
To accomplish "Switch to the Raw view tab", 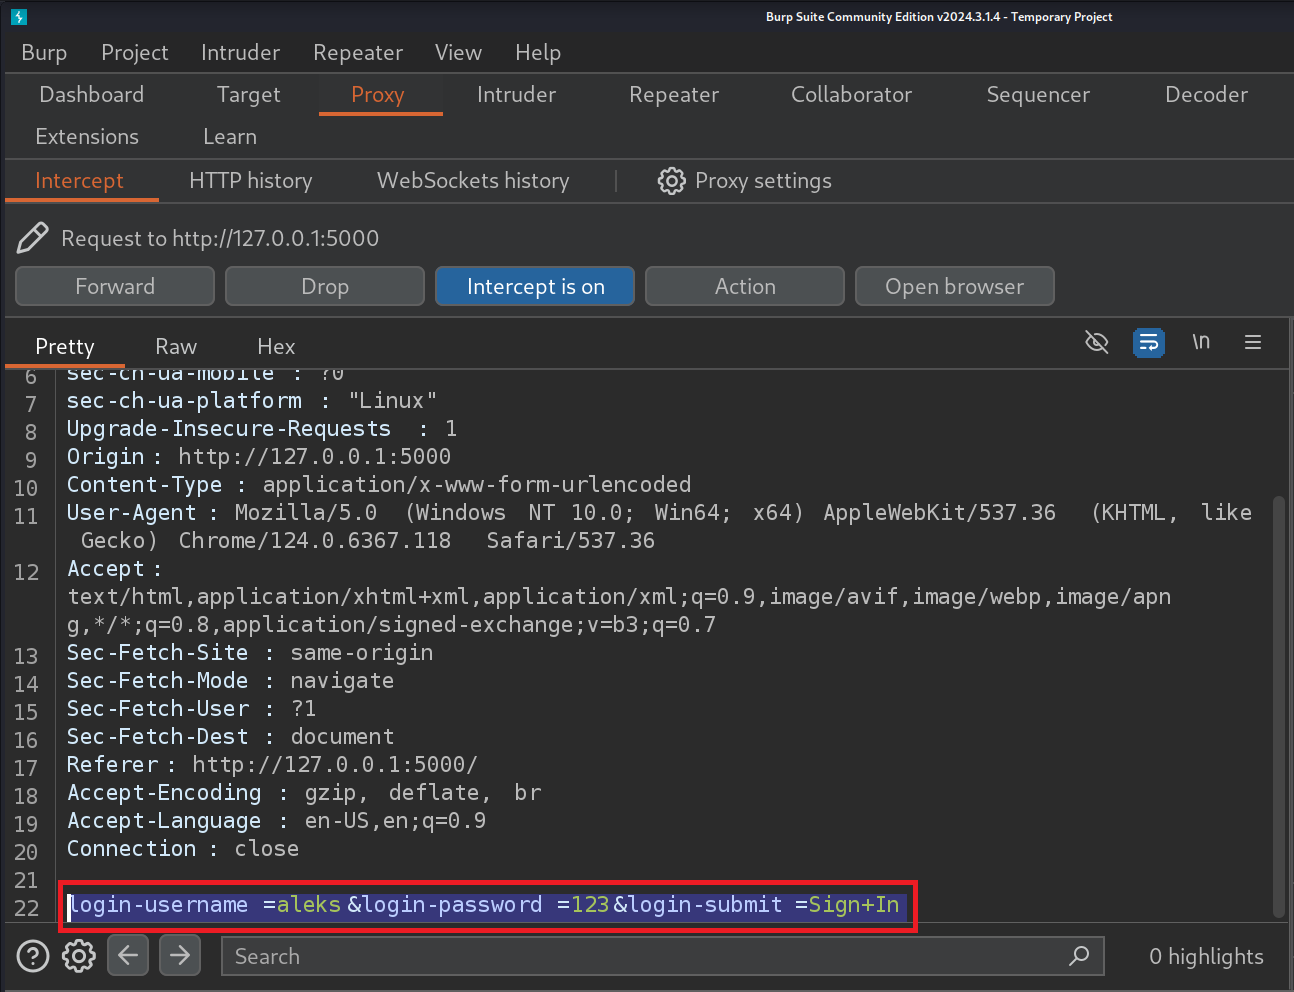I will [176, 346].
